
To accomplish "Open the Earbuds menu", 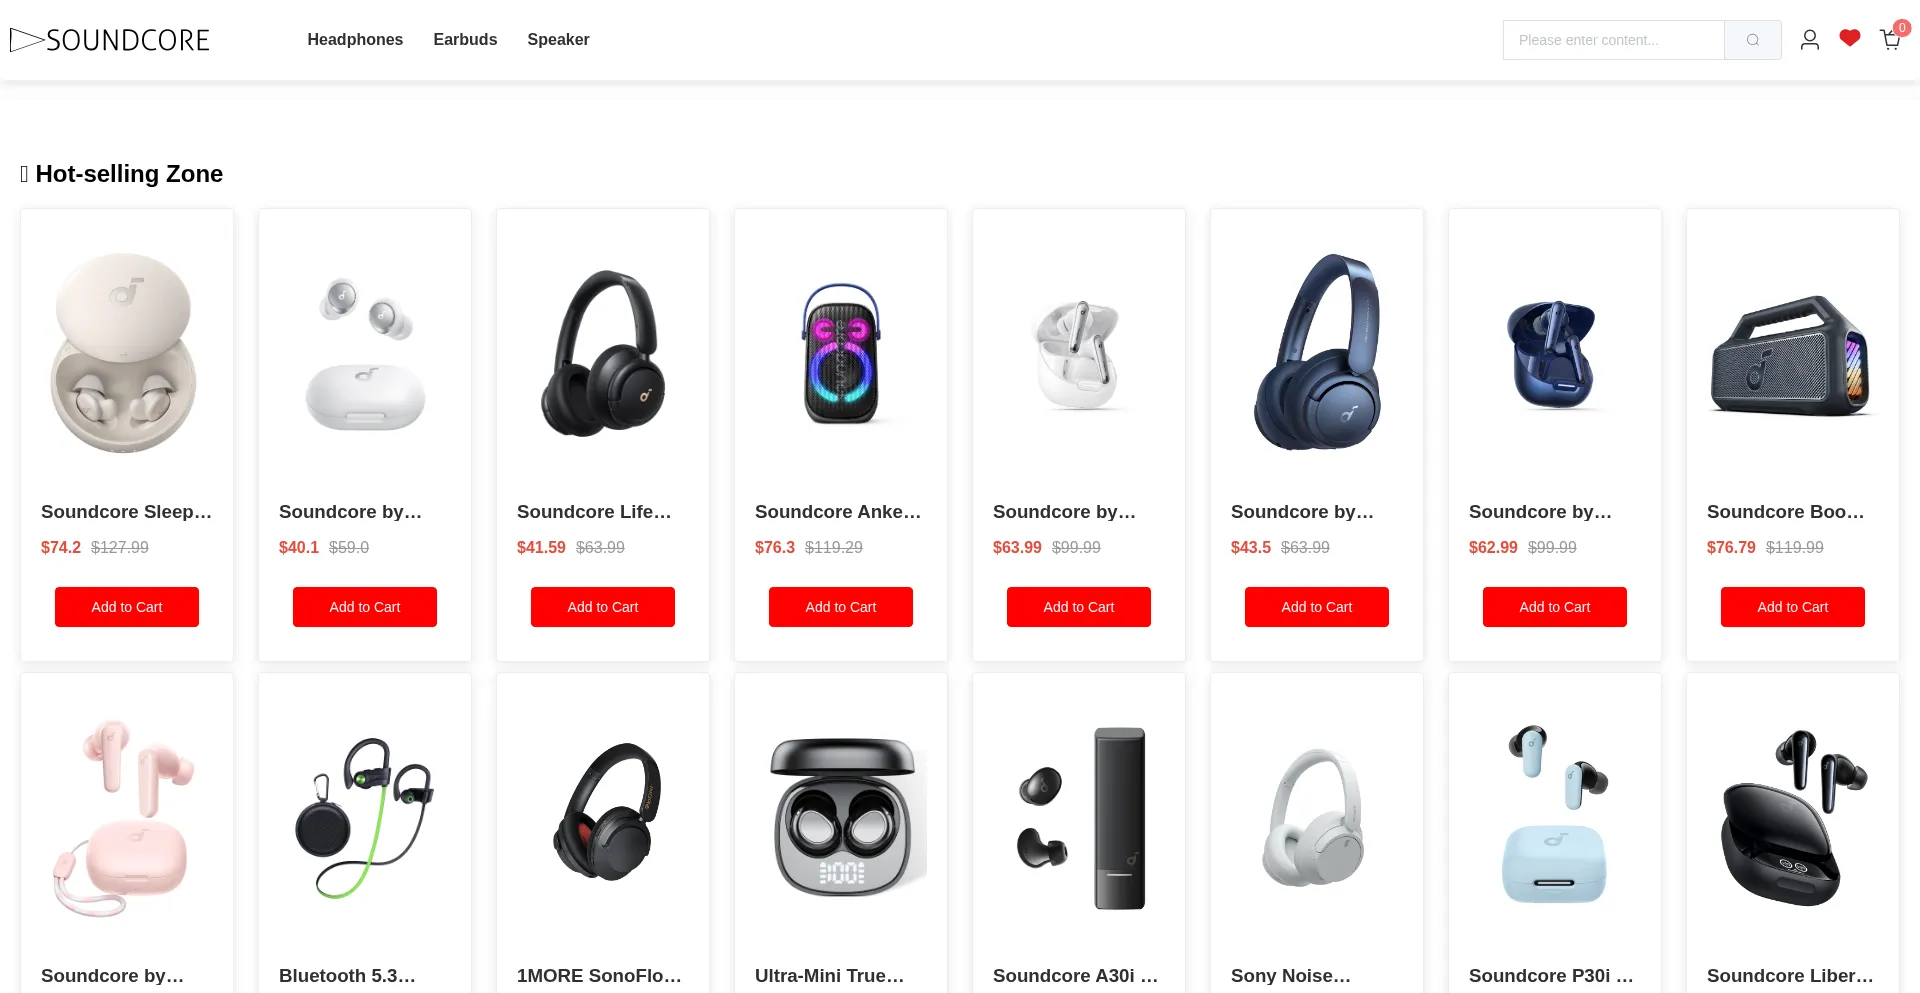I will (x=465, y=40).
